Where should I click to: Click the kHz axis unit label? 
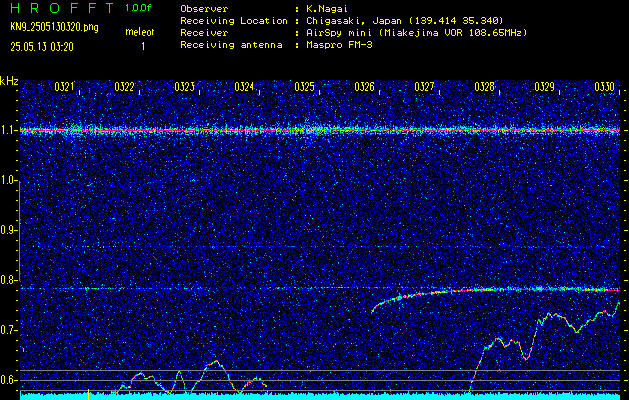tap(9, 81)
